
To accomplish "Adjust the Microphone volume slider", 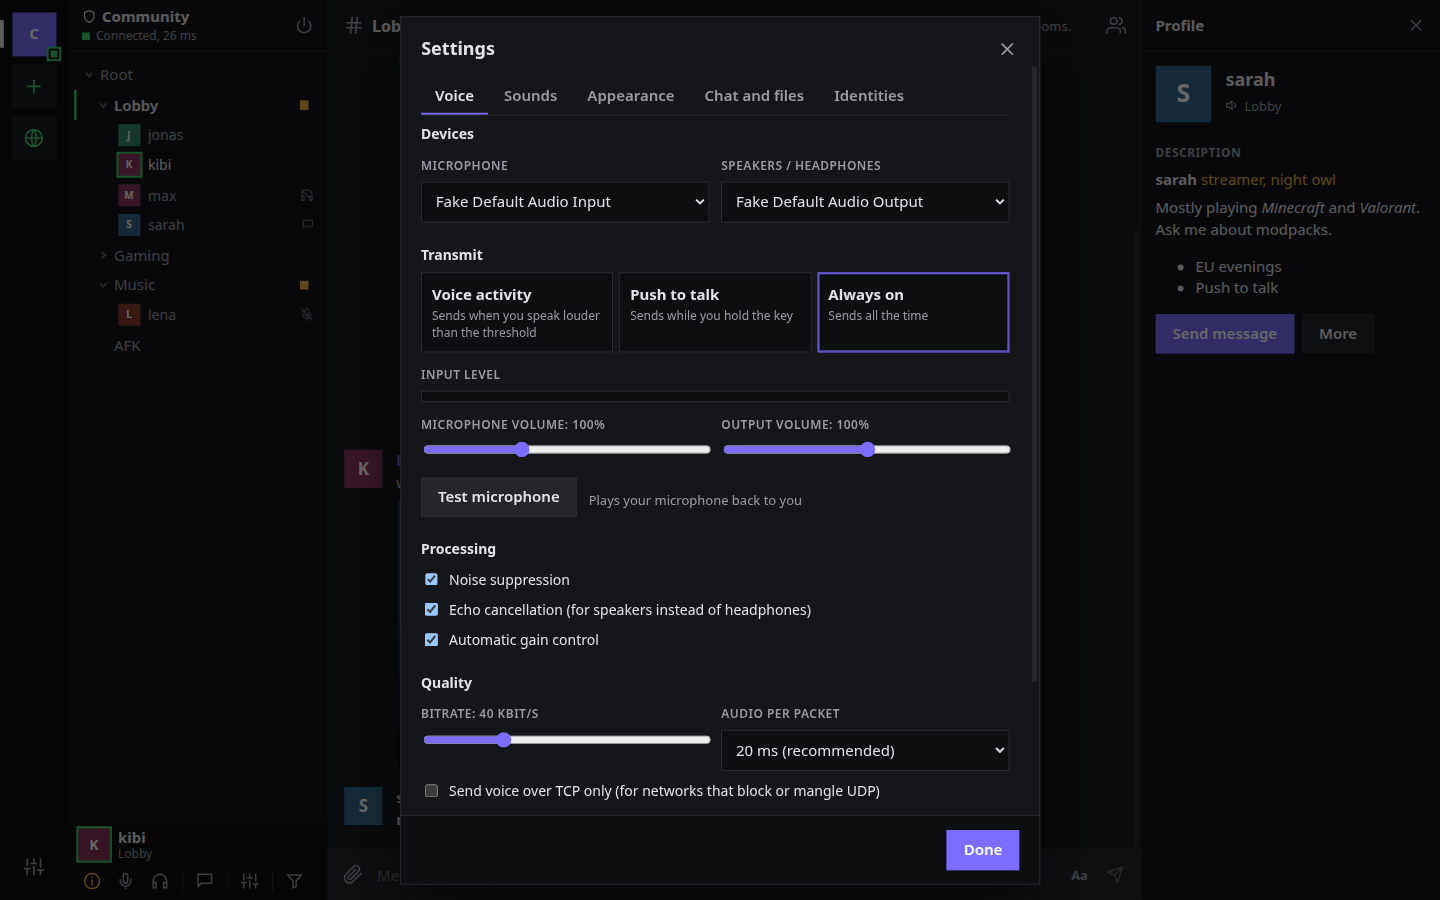I will [x=566, y=450].
